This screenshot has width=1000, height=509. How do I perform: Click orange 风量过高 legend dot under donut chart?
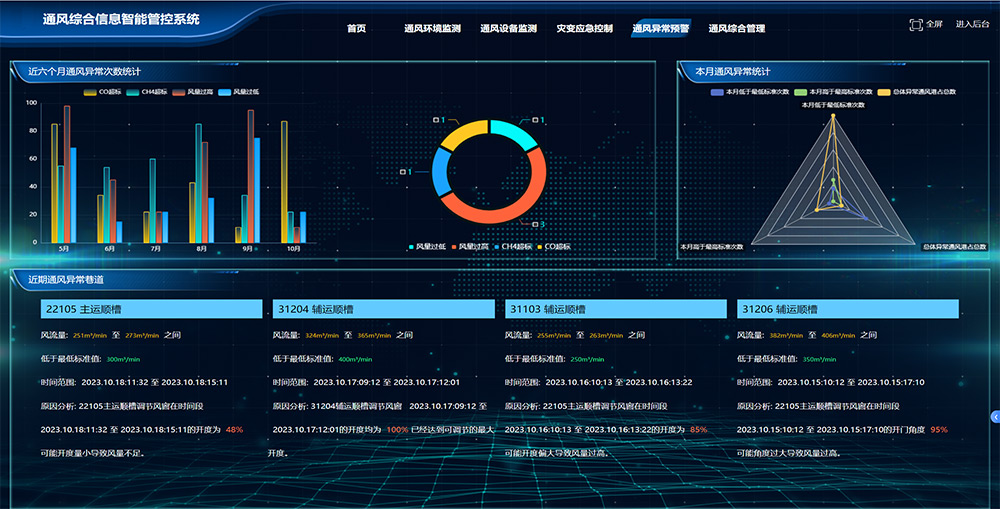pyautogui.click(x=453, y=246)
